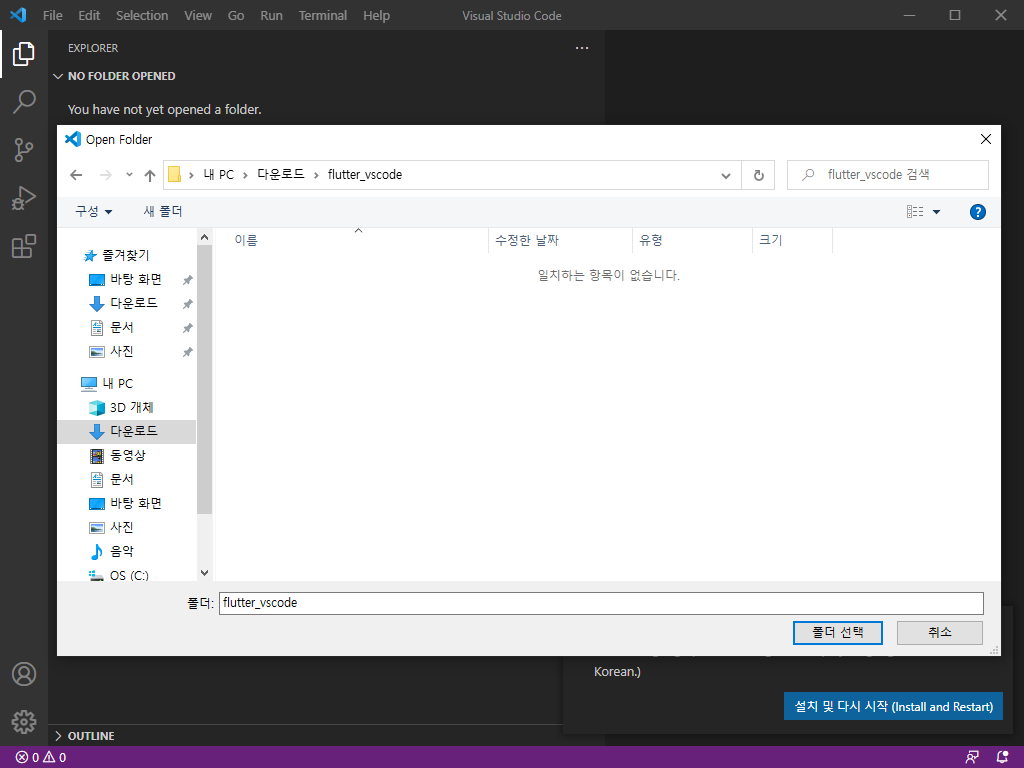Image resolution: width=1024 pixels, height=768 pixels.
Task: Open the 구성 dropdown menu
Action: (93, 212)
